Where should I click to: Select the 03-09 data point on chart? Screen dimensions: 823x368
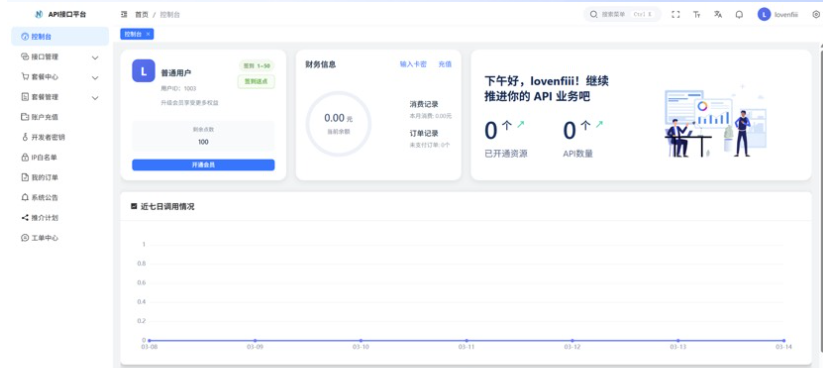[255, 341]
